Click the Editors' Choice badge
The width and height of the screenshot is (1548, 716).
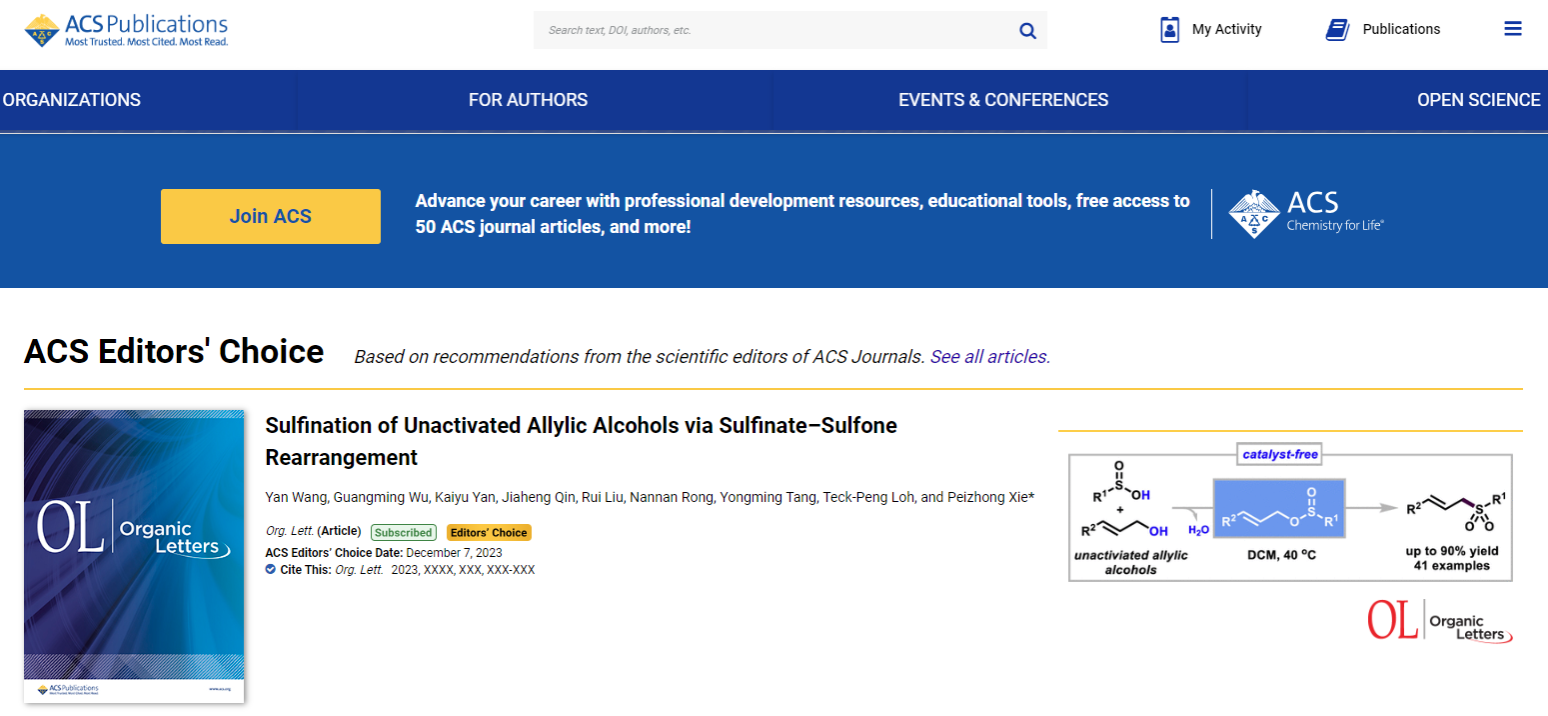pyautogui.click(x=489, y=533)
